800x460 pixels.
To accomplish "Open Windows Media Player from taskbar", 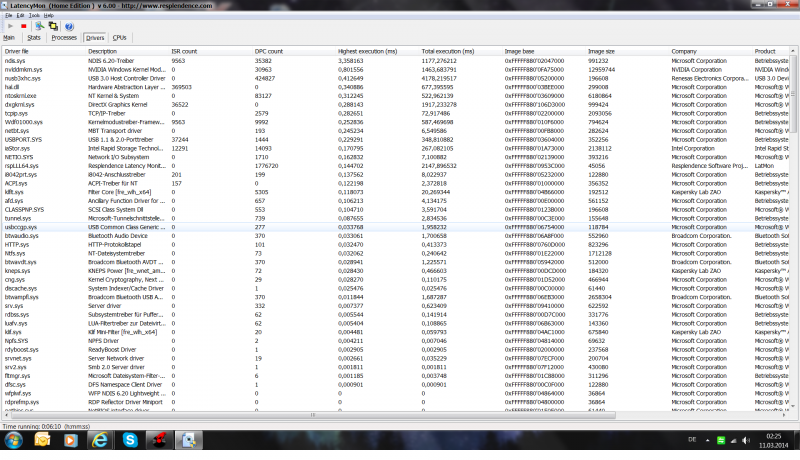I will click(70, 440).
